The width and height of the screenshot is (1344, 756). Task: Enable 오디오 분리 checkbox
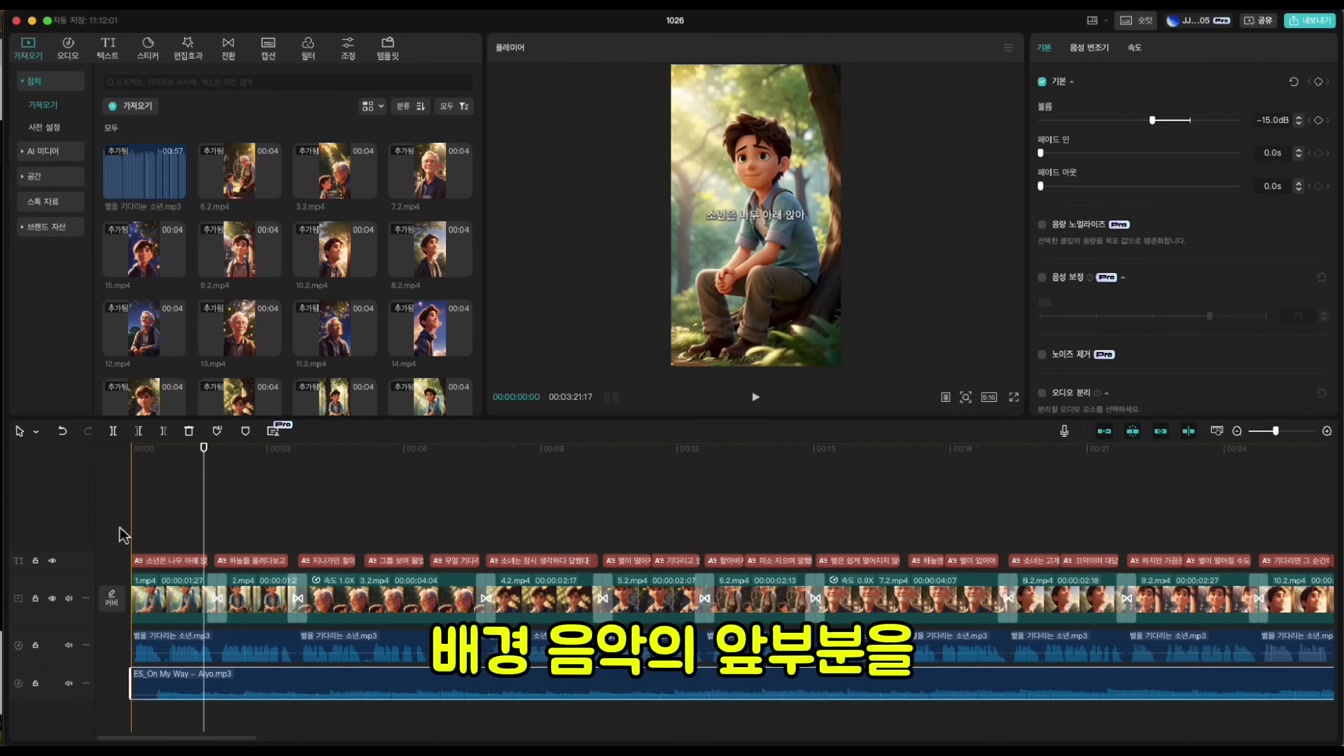[x=1042, y=393]
